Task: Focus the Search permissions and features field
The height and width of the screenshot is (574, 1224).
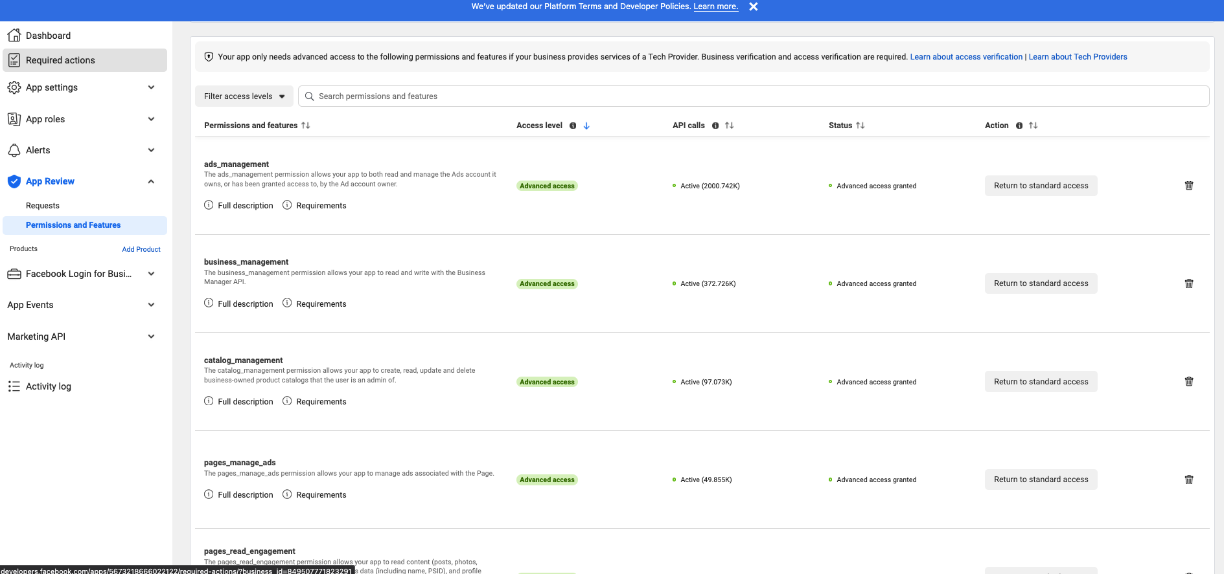Action: pos(754,96)
